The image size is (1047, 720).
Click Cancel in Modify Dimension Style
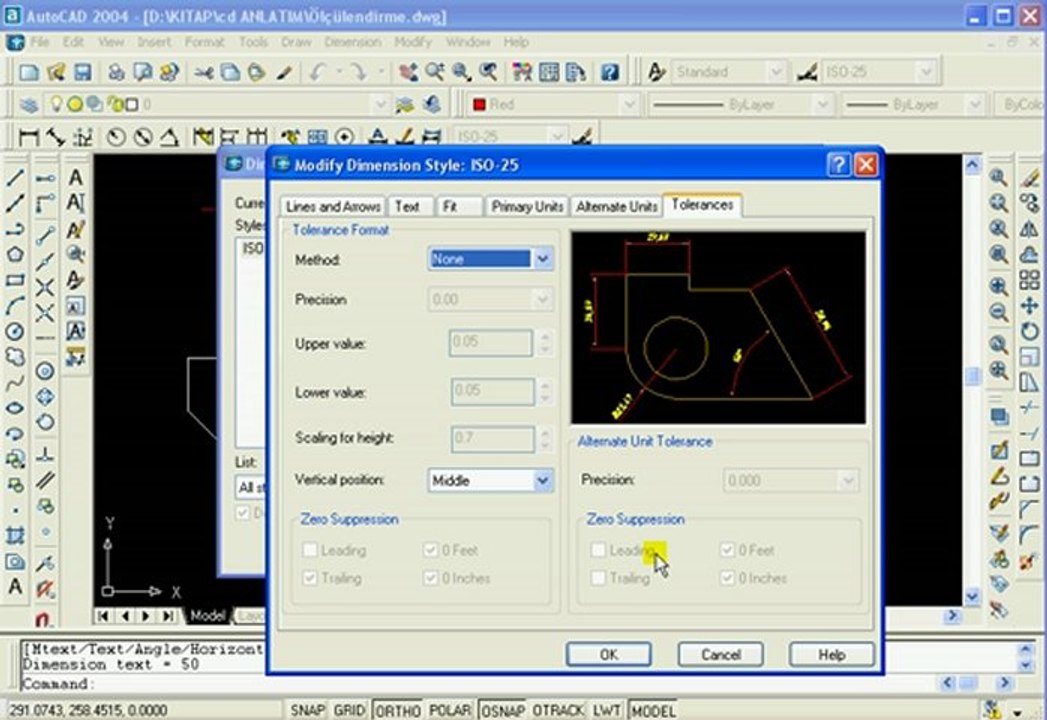click(x=720, y=655)
